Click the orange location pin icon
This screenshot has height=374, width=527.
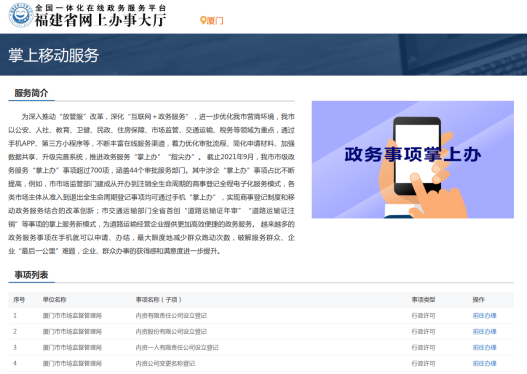coord(203,20)
